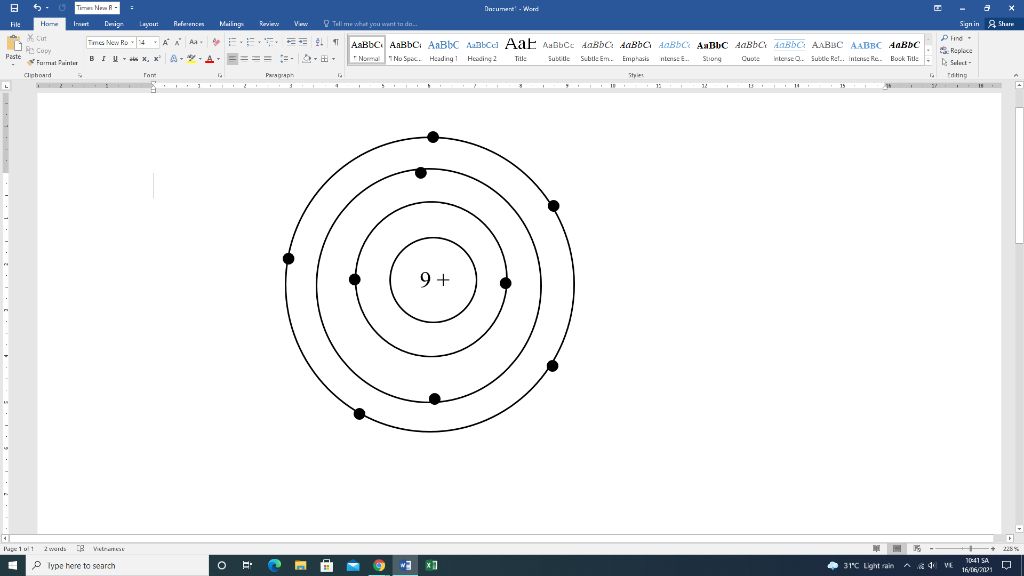Image resolution: width=1024 pixels, height=576 pixels.
Task: Apply superscript formatting
Action: (x=157, y=59)
